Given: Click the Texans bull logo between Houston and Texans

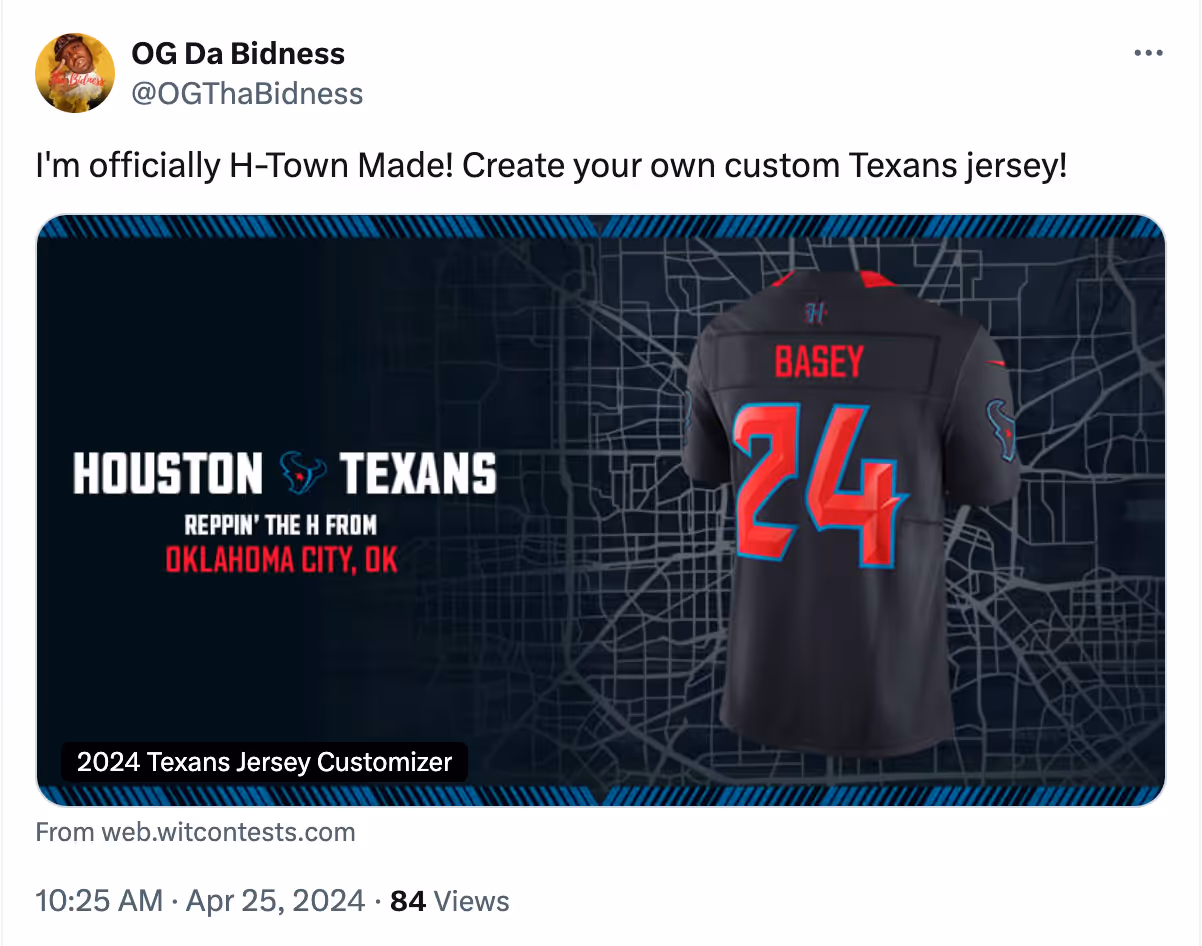Looking at the screenshot, I should (x=302, y=474).
